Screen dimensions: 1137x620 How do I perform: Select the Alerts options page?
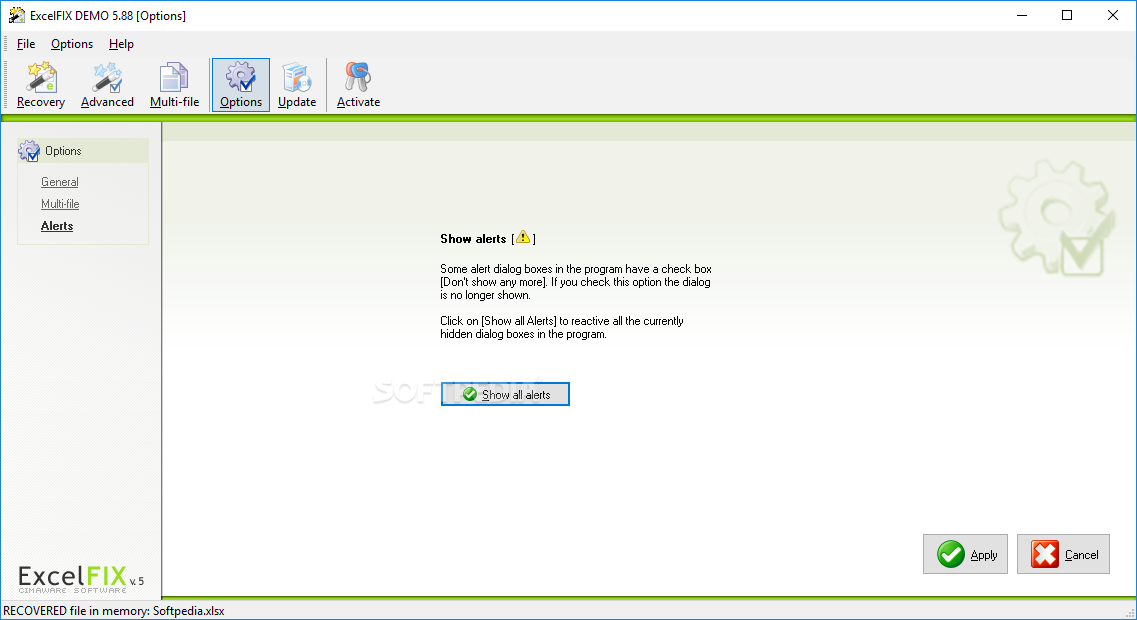click(57, 226)
